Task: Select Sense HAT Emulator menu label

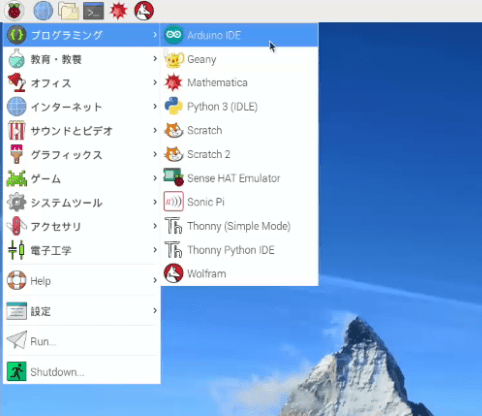Action: 234,178
